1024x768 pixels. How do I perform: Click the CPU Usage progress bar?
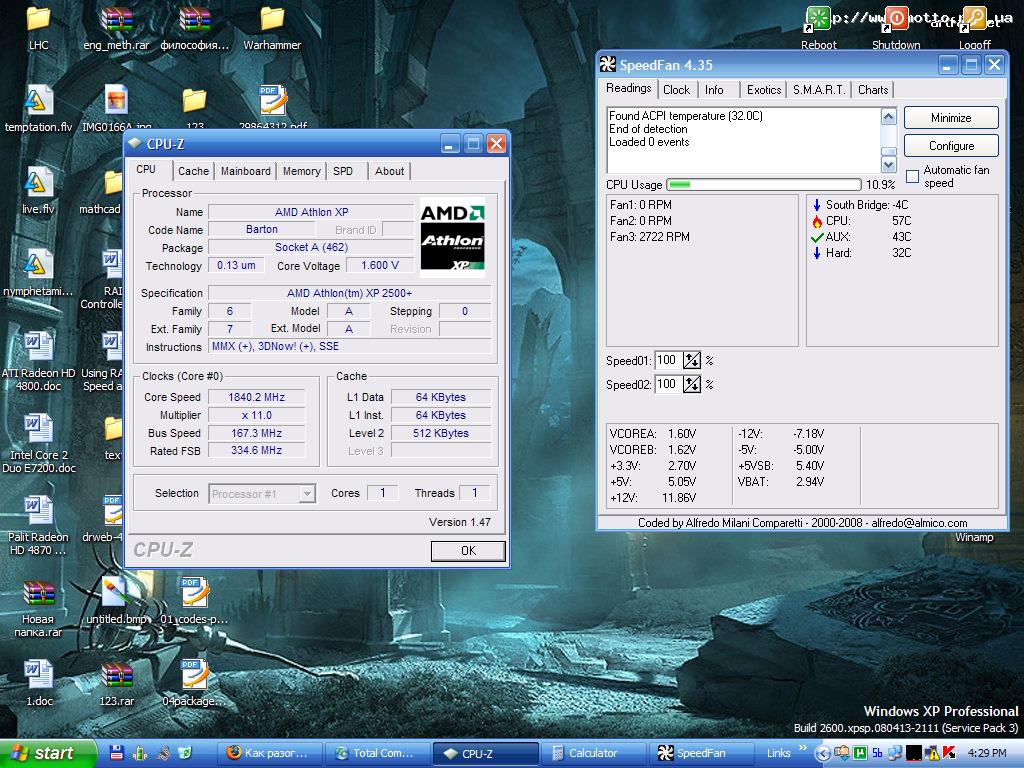point(763,184)
